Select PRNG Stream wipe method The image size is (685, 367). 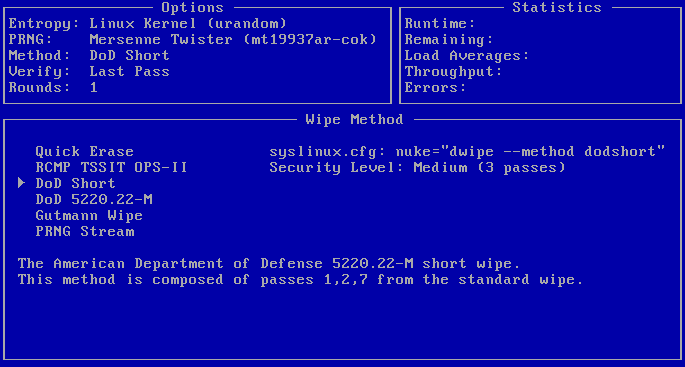(85, 232)
